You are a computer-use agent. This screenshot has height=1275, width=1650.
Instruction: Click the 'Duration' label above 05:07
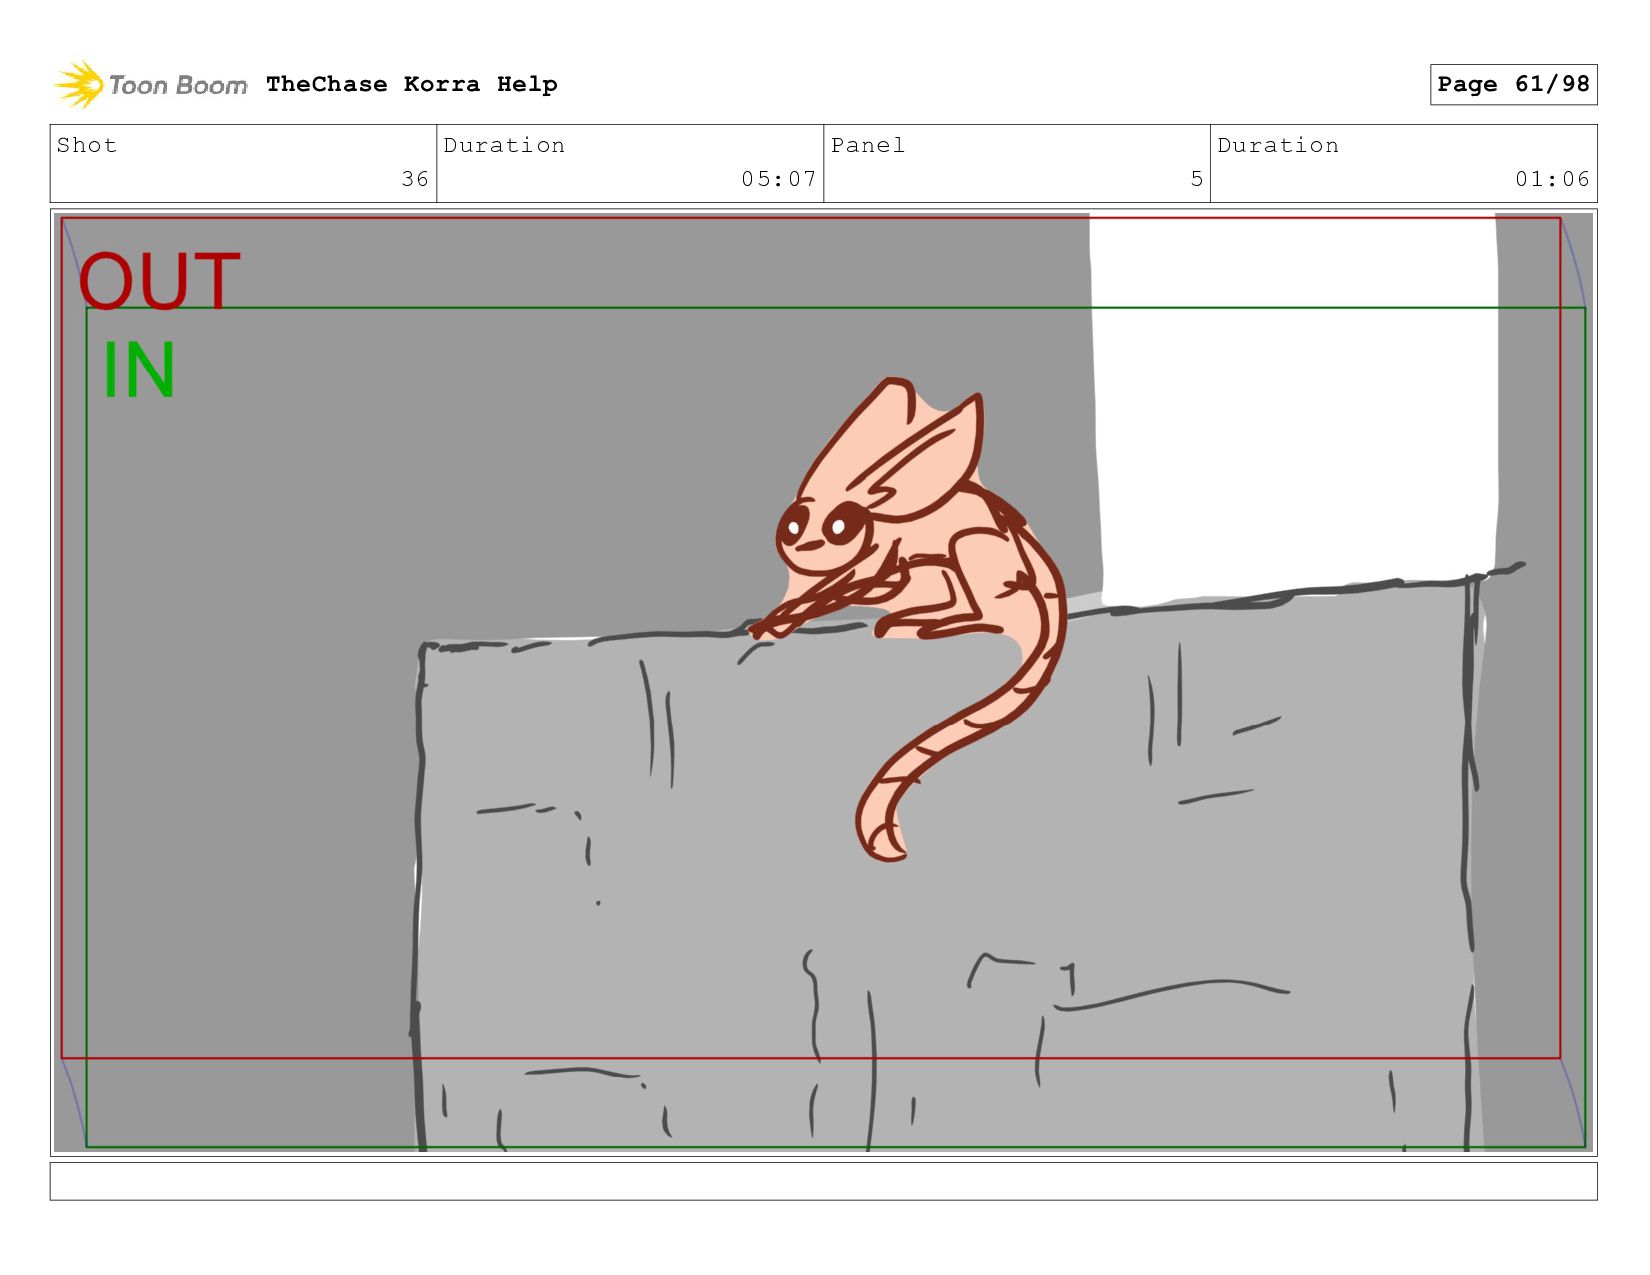click(x=504, y=146)
